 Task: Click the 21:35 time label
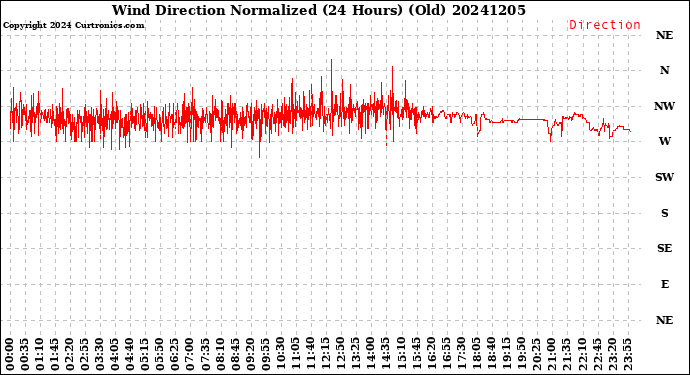(x=567, y=354)
